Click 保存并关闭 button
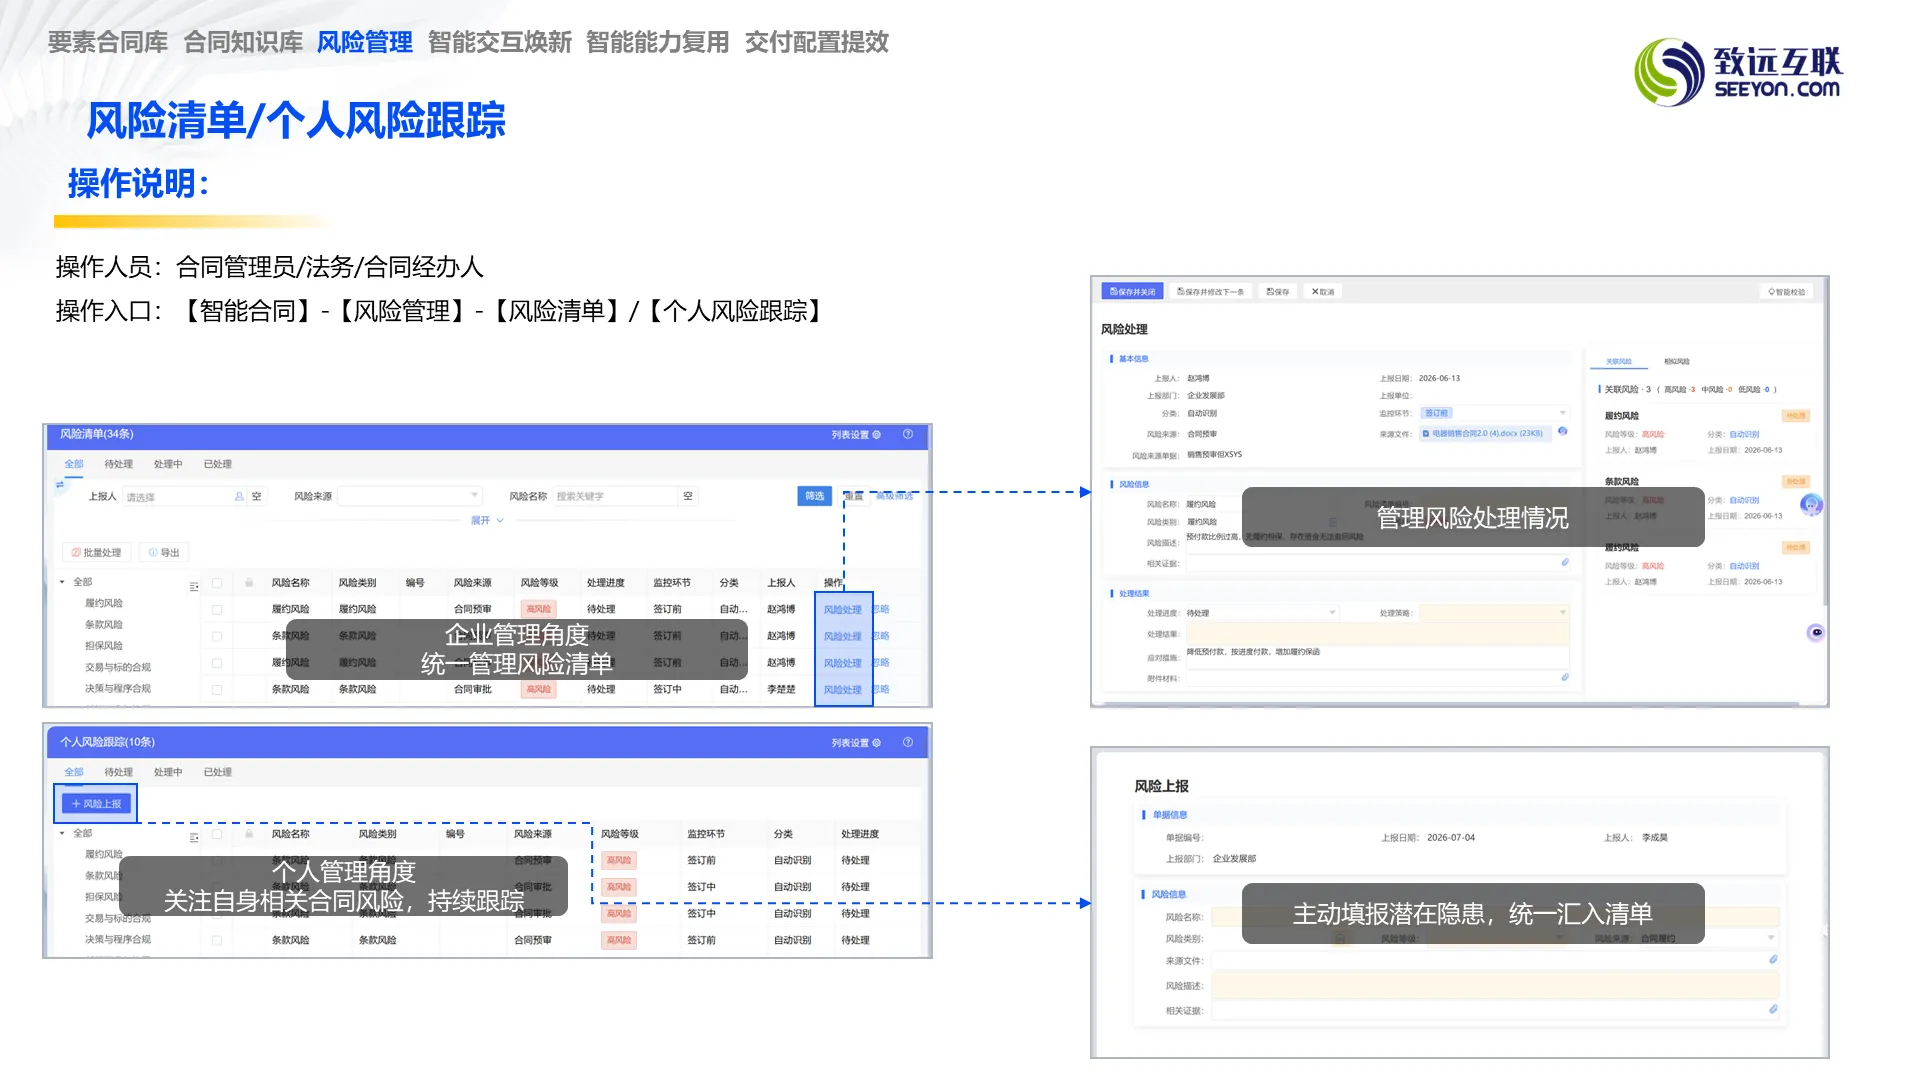The height and width of the screenshot is (1080, 1920). [1132, 292]
